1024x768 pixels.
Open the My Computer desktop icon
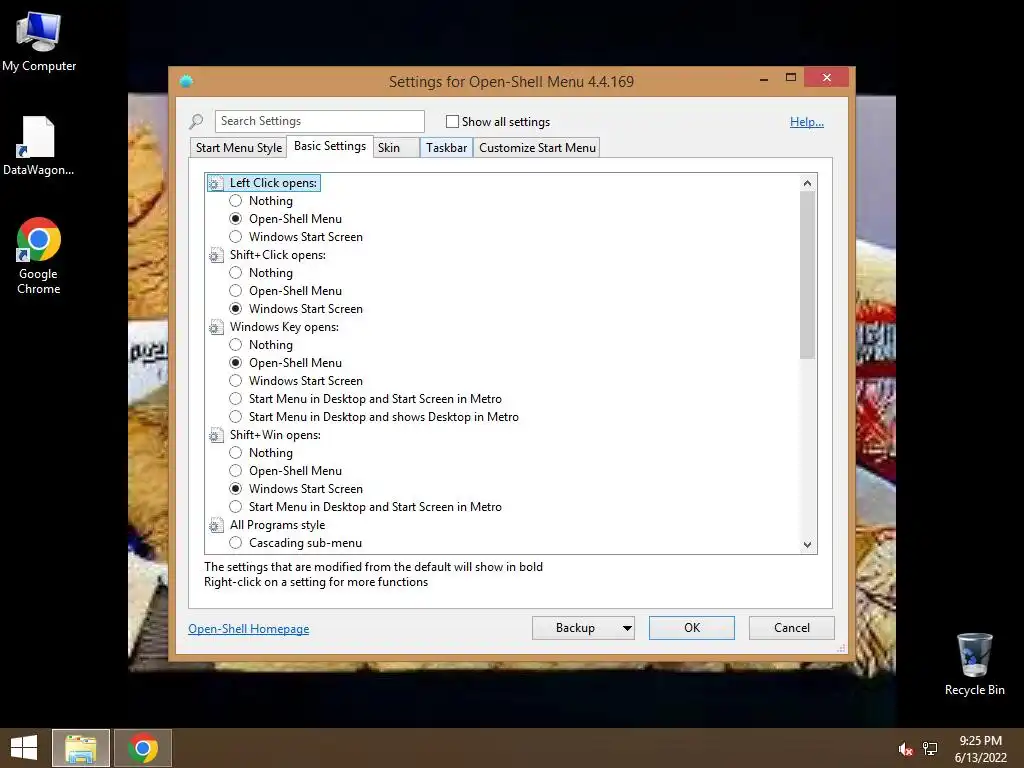tap(39, 42)
